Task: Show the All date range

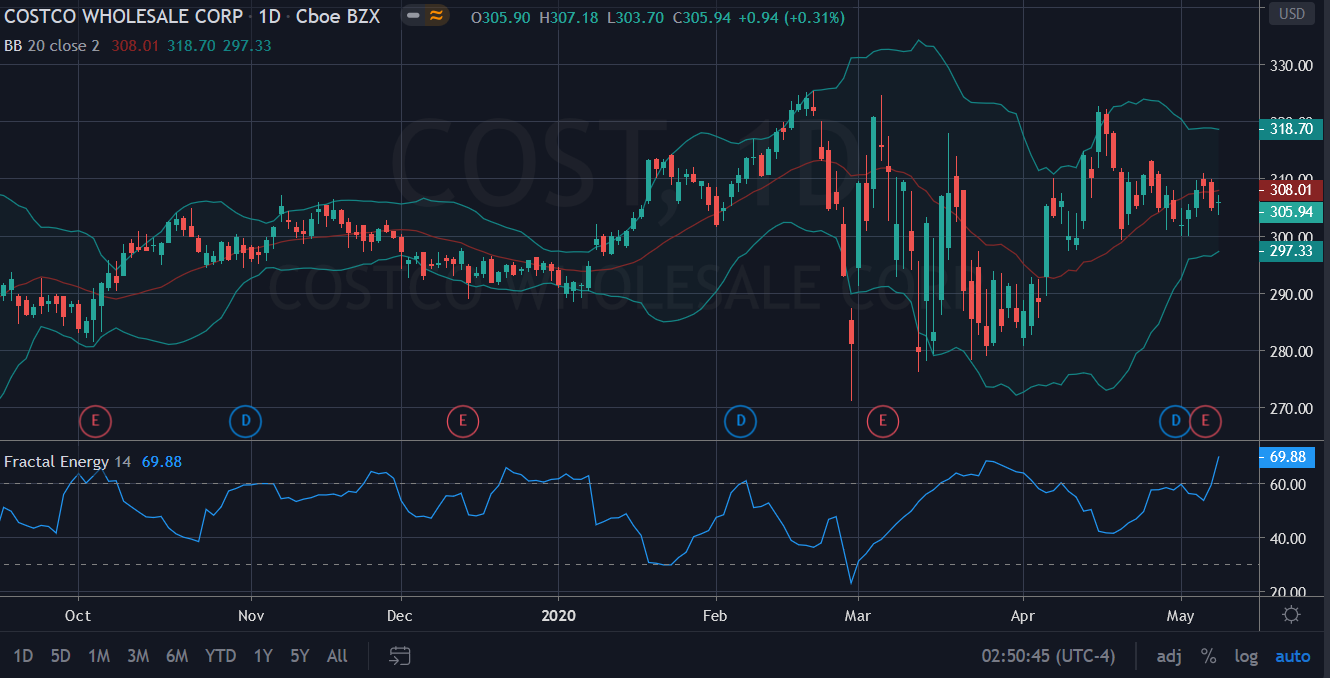Action: 337,656
